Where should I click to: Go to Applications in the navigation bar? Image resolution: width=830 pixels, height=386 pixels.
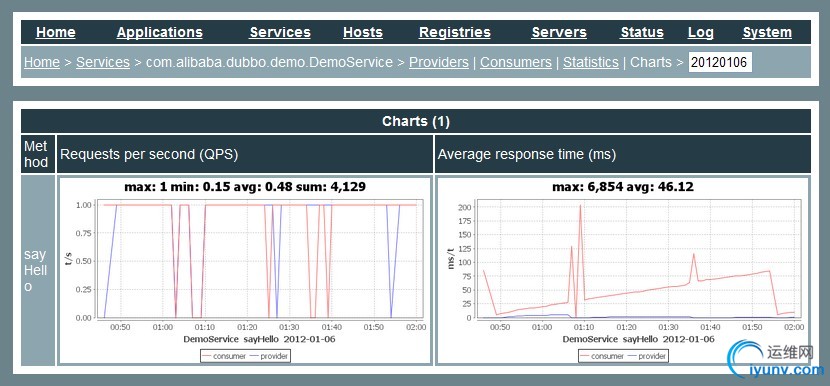point(159,32)
